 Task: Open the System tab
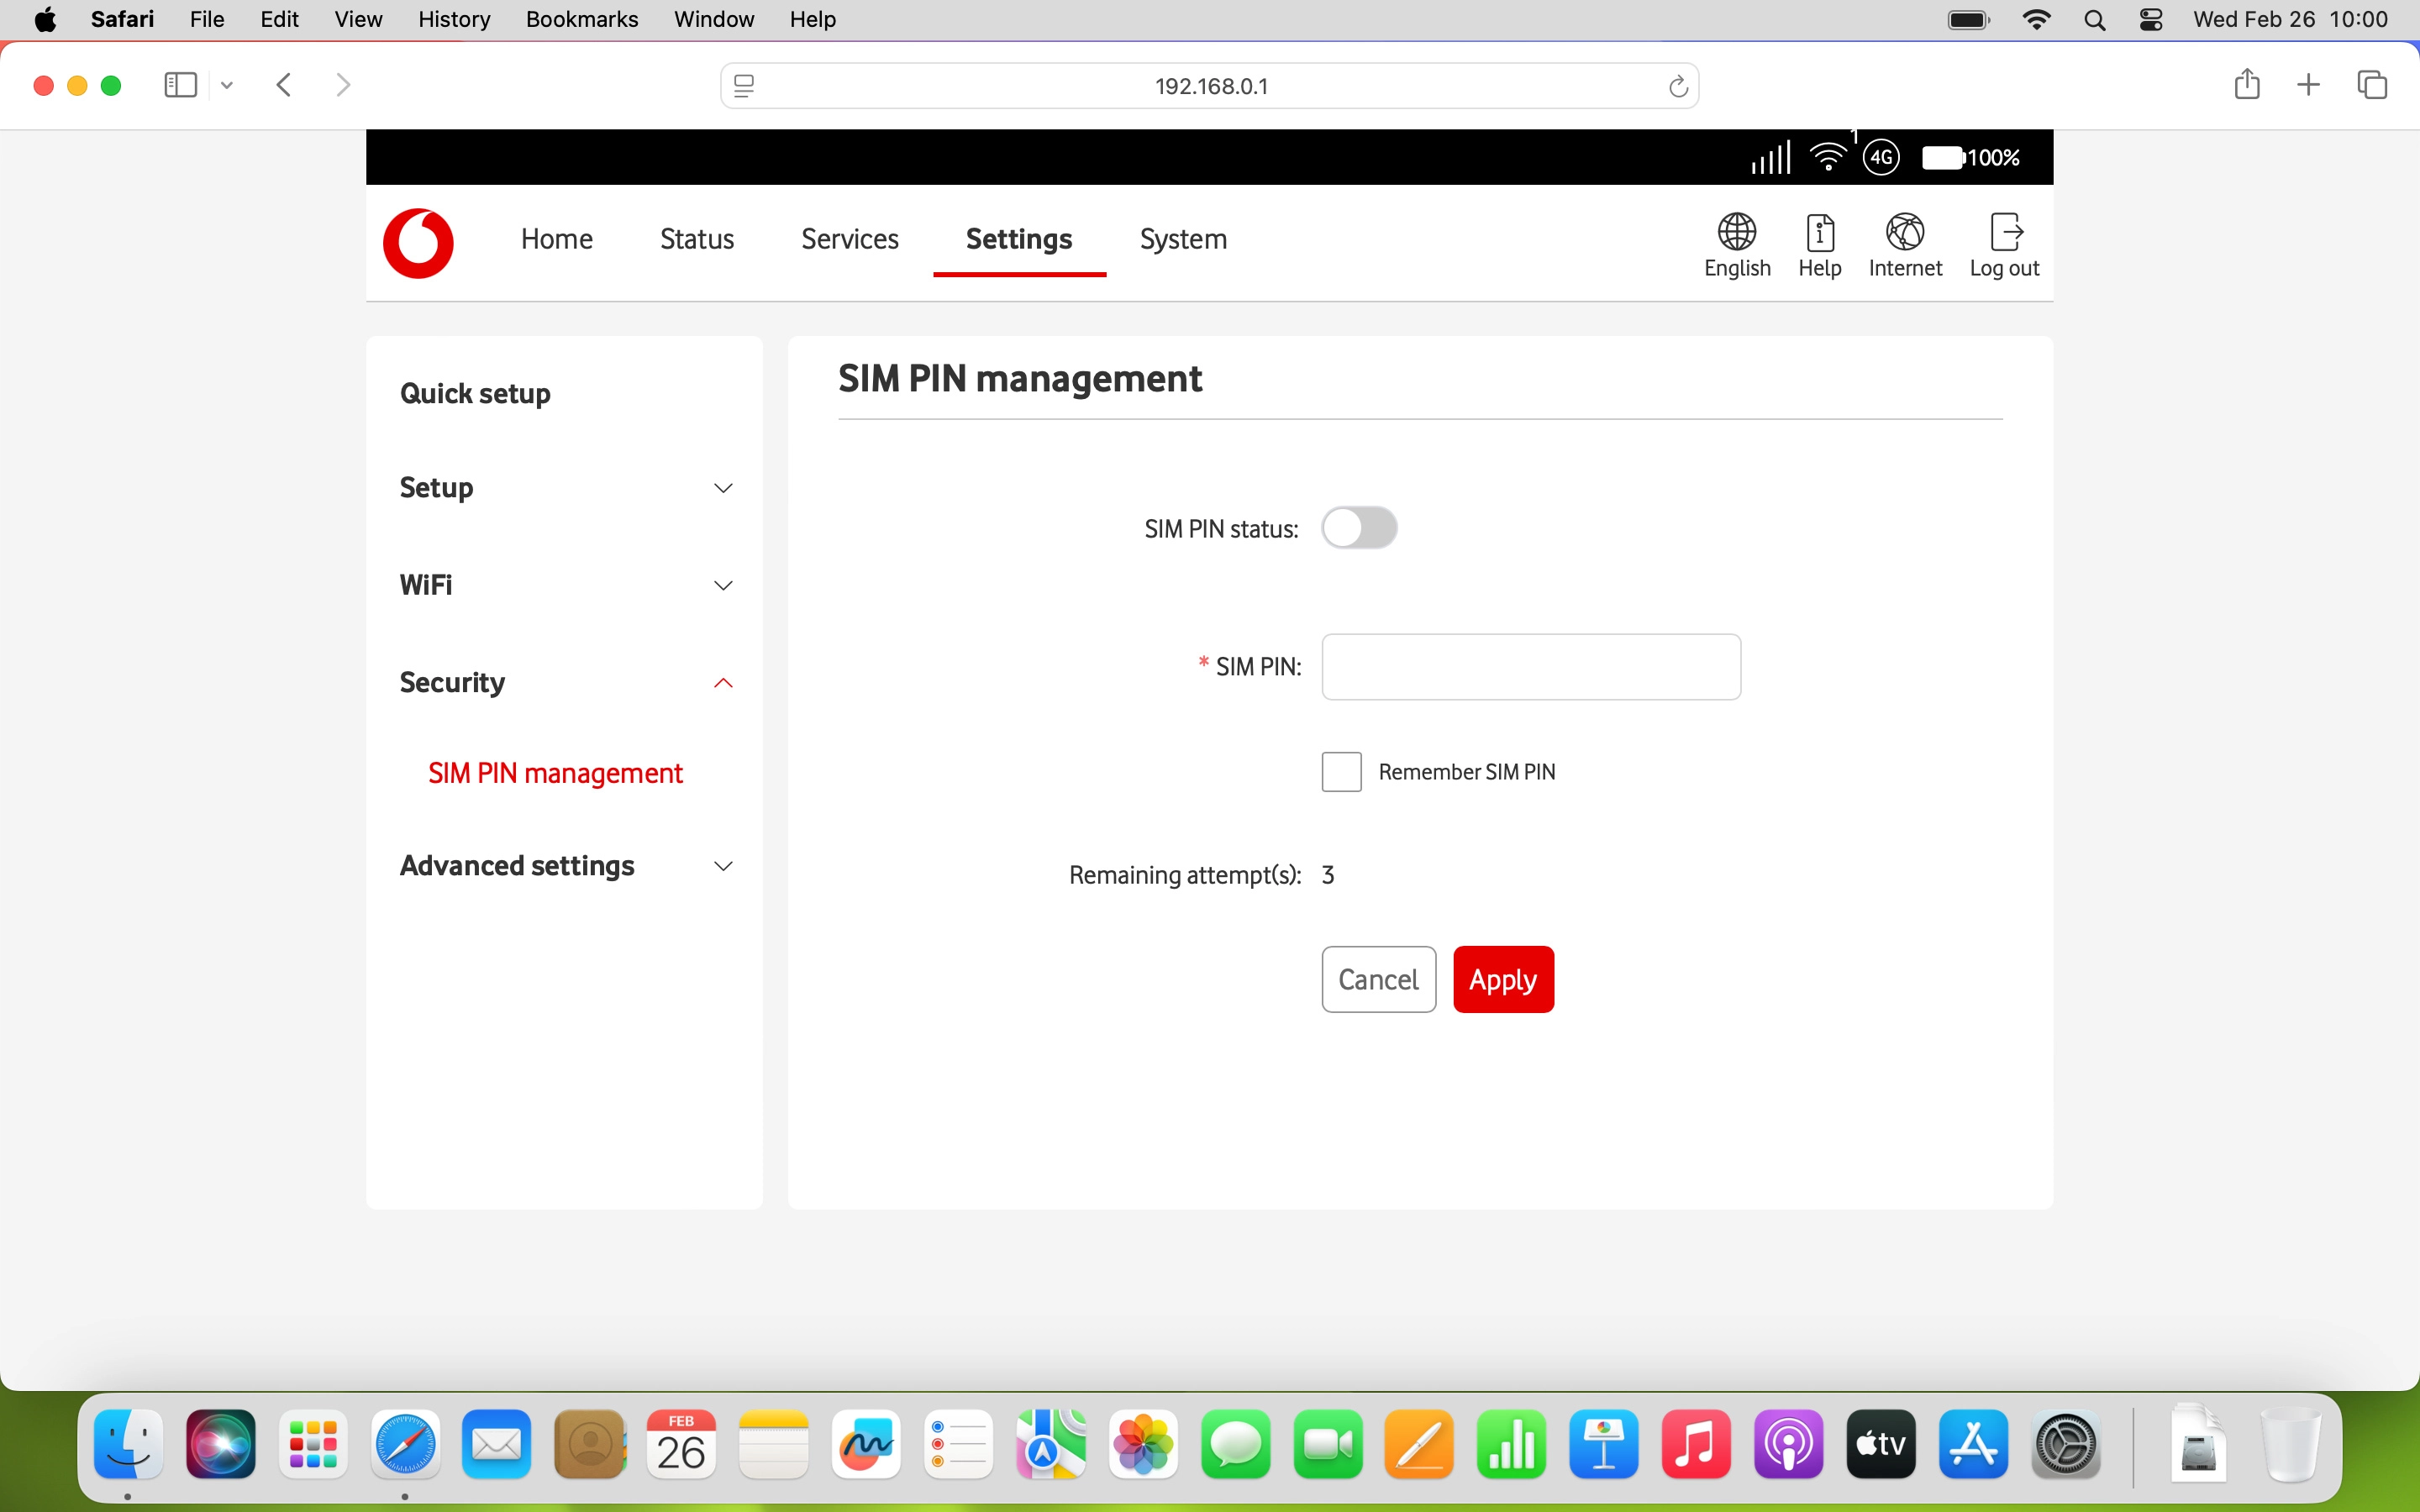click(1183, 239)
